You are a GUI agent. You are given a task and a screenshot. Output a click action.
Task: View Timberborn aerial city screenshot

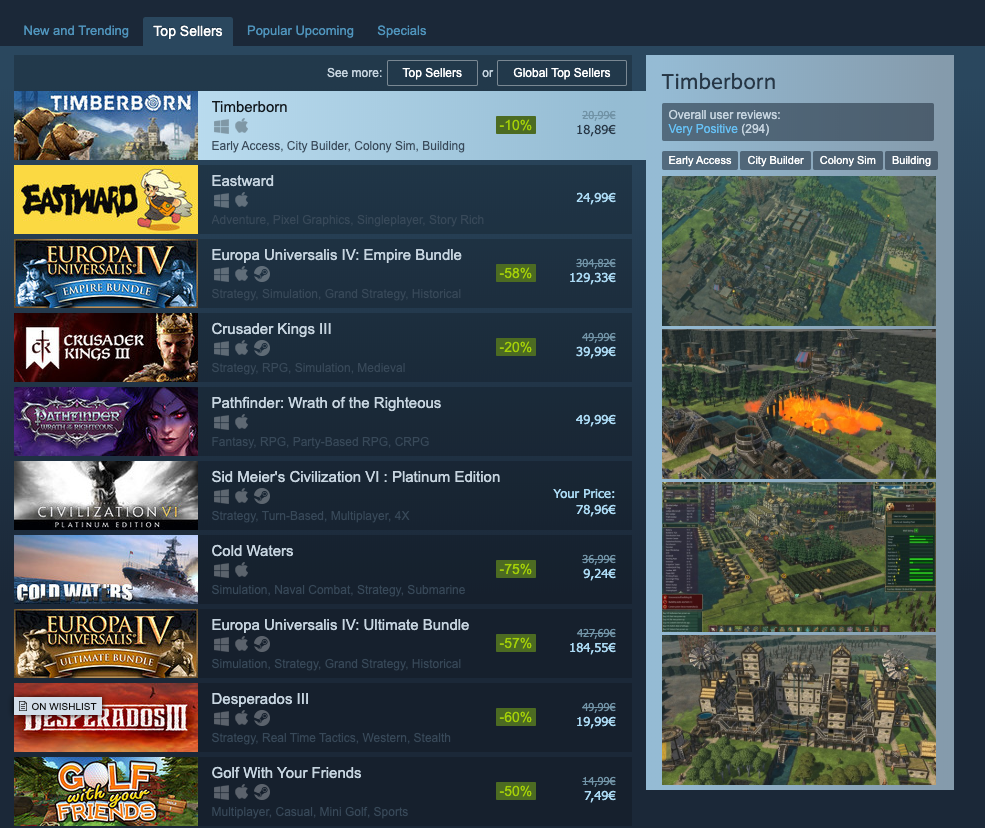[x=799, y=251]
